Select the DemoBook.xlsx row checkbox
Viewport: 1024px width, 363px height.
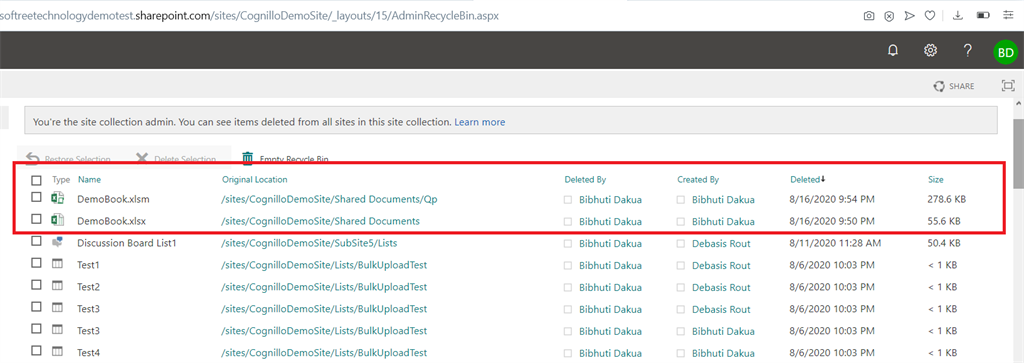pyautogui.click(x=37, y=219)
